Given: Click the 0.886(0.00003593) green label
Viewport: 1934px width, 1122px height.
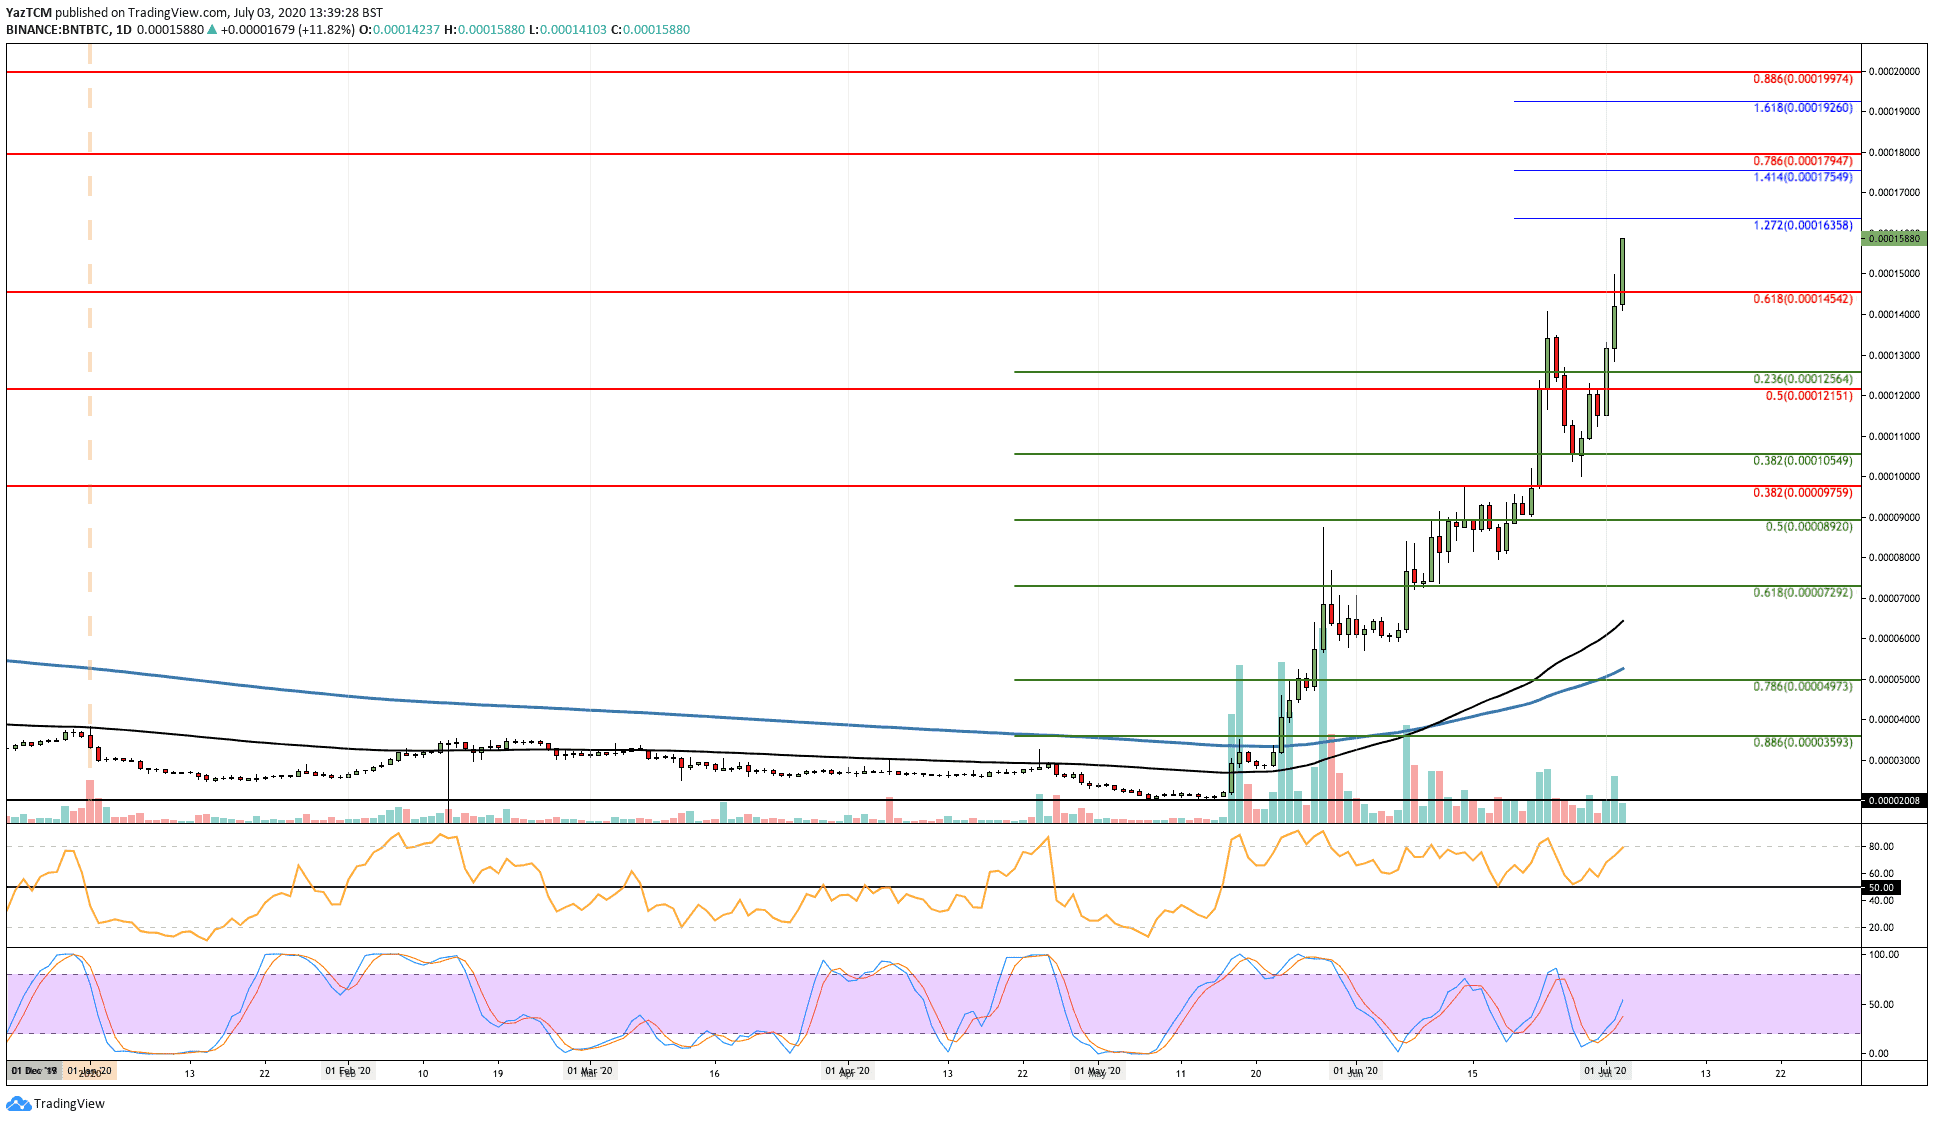Looking at the screenshot, I should [1802, 743].
